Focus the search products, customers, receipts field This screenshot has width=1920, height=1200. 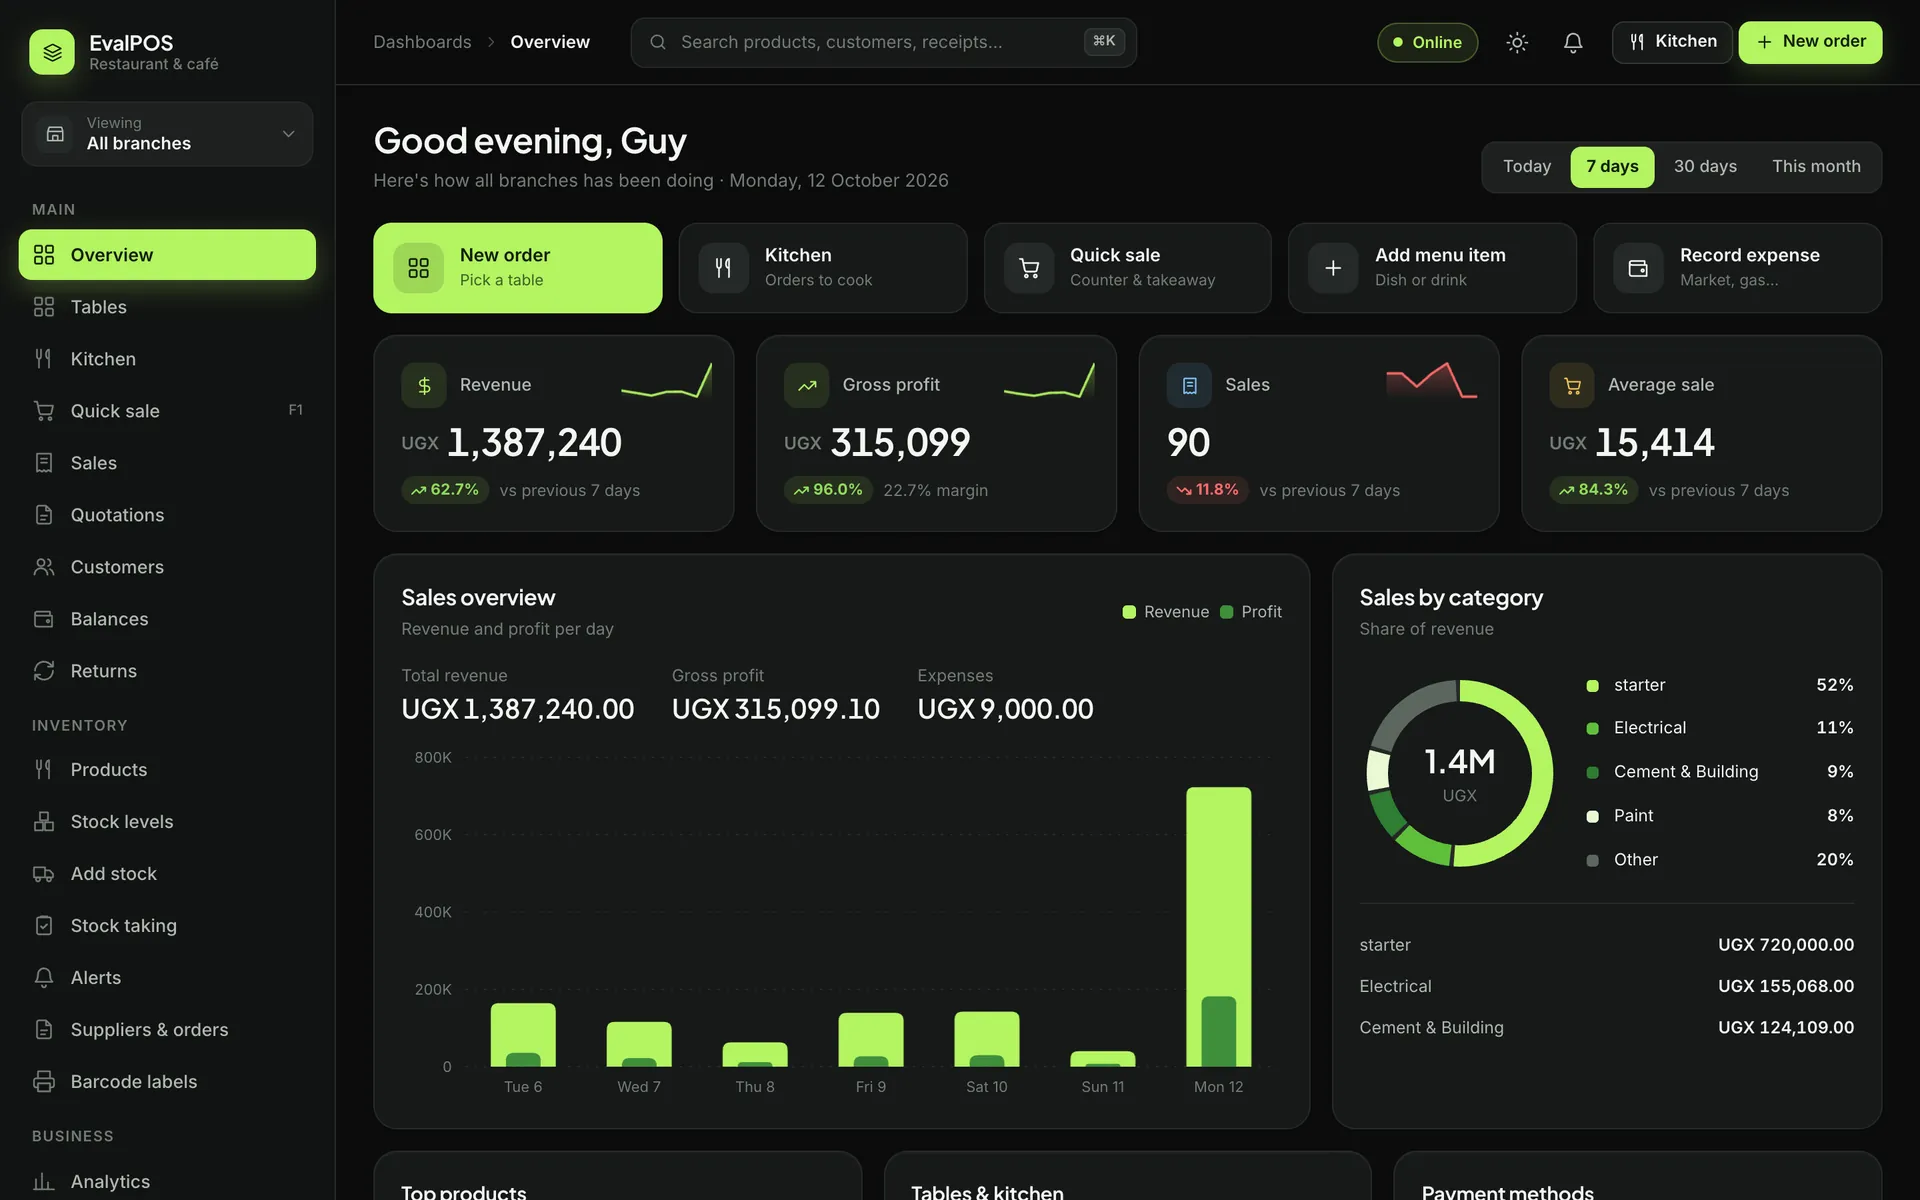pos(883,42)
